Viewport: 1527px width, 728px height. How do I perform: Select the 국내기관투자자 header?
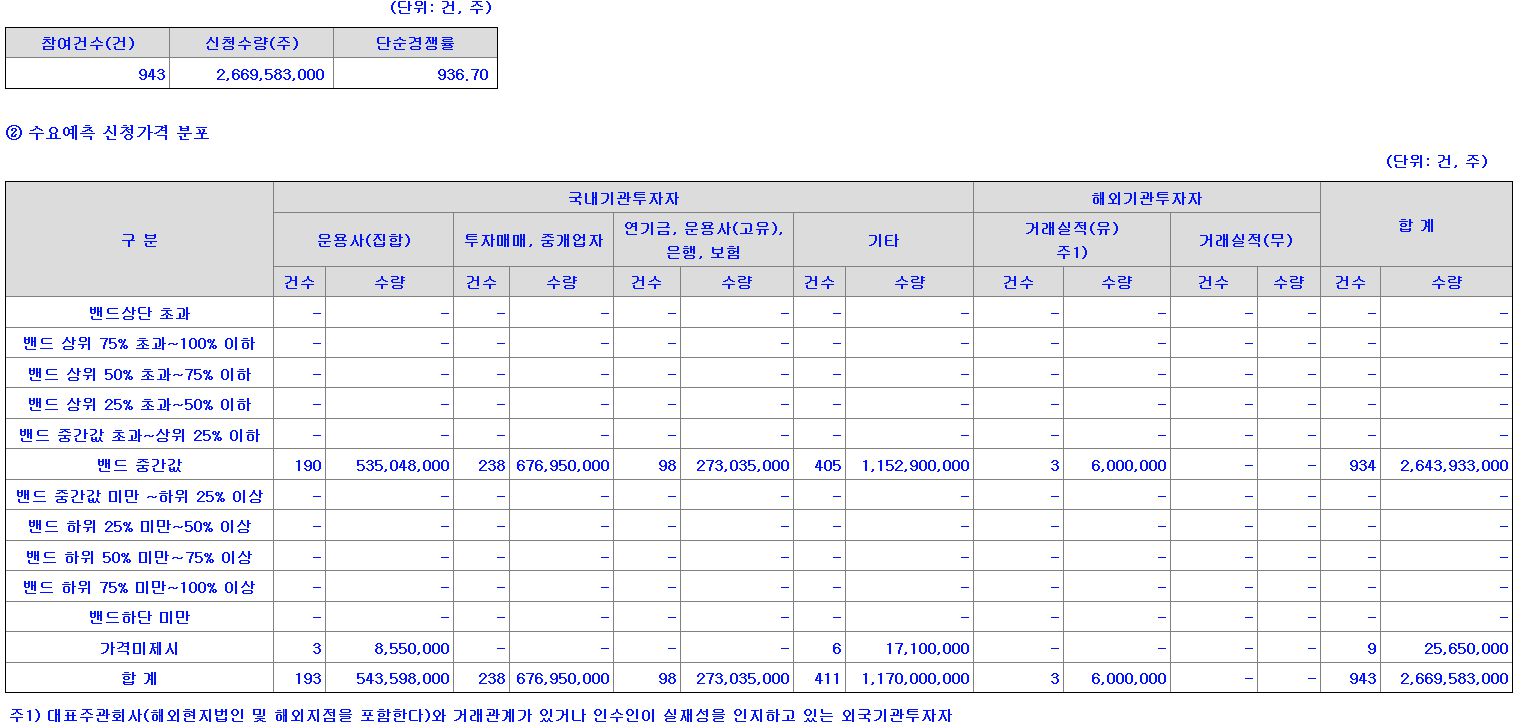pyautogui.click(x=623, y=198)
